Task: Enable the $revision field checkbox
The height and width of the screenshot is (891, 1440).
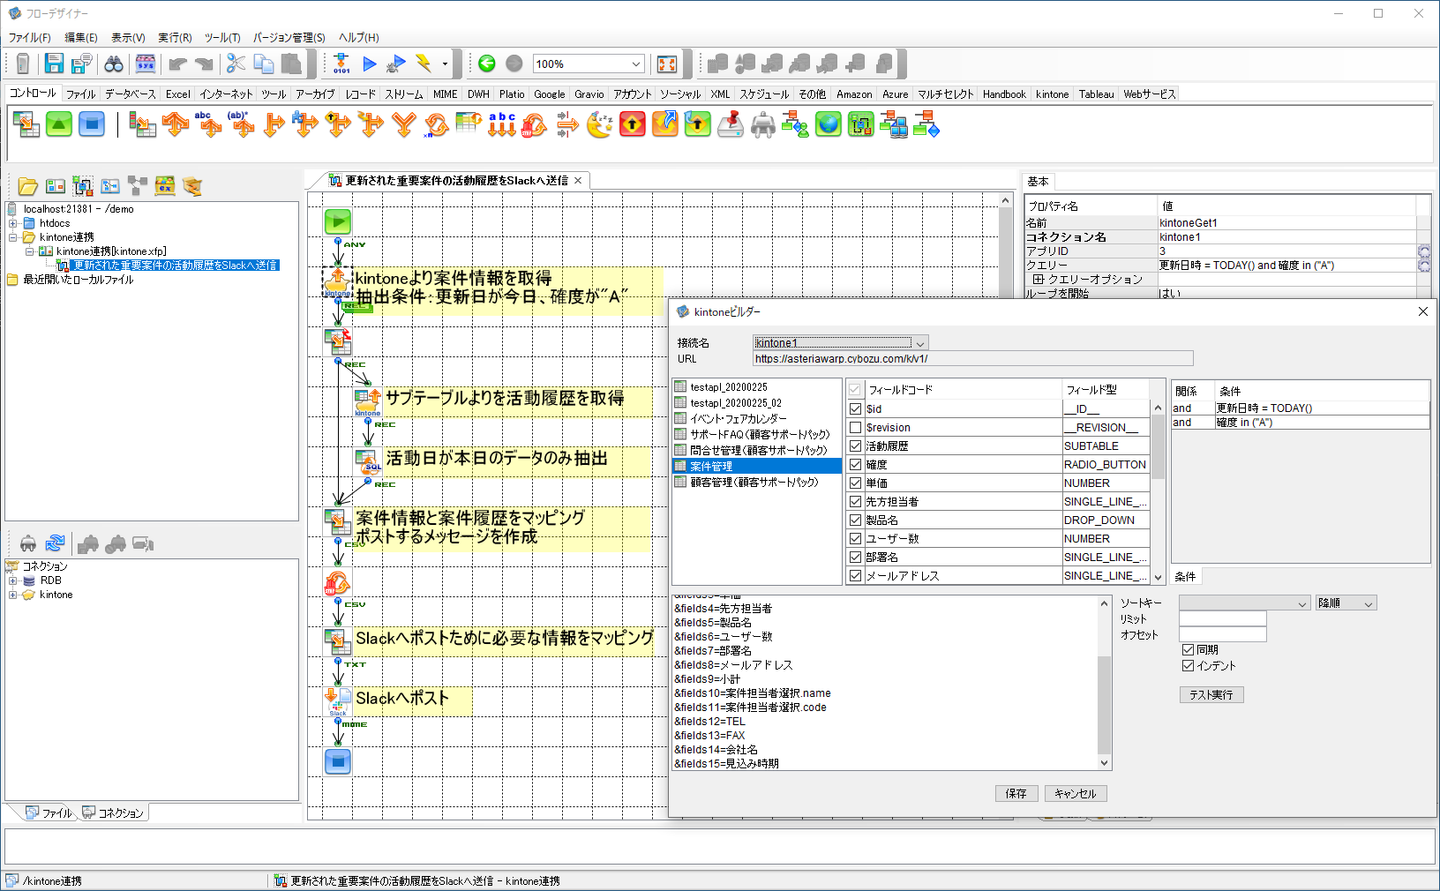Action: pyautogui.click(x=855, y=427)
